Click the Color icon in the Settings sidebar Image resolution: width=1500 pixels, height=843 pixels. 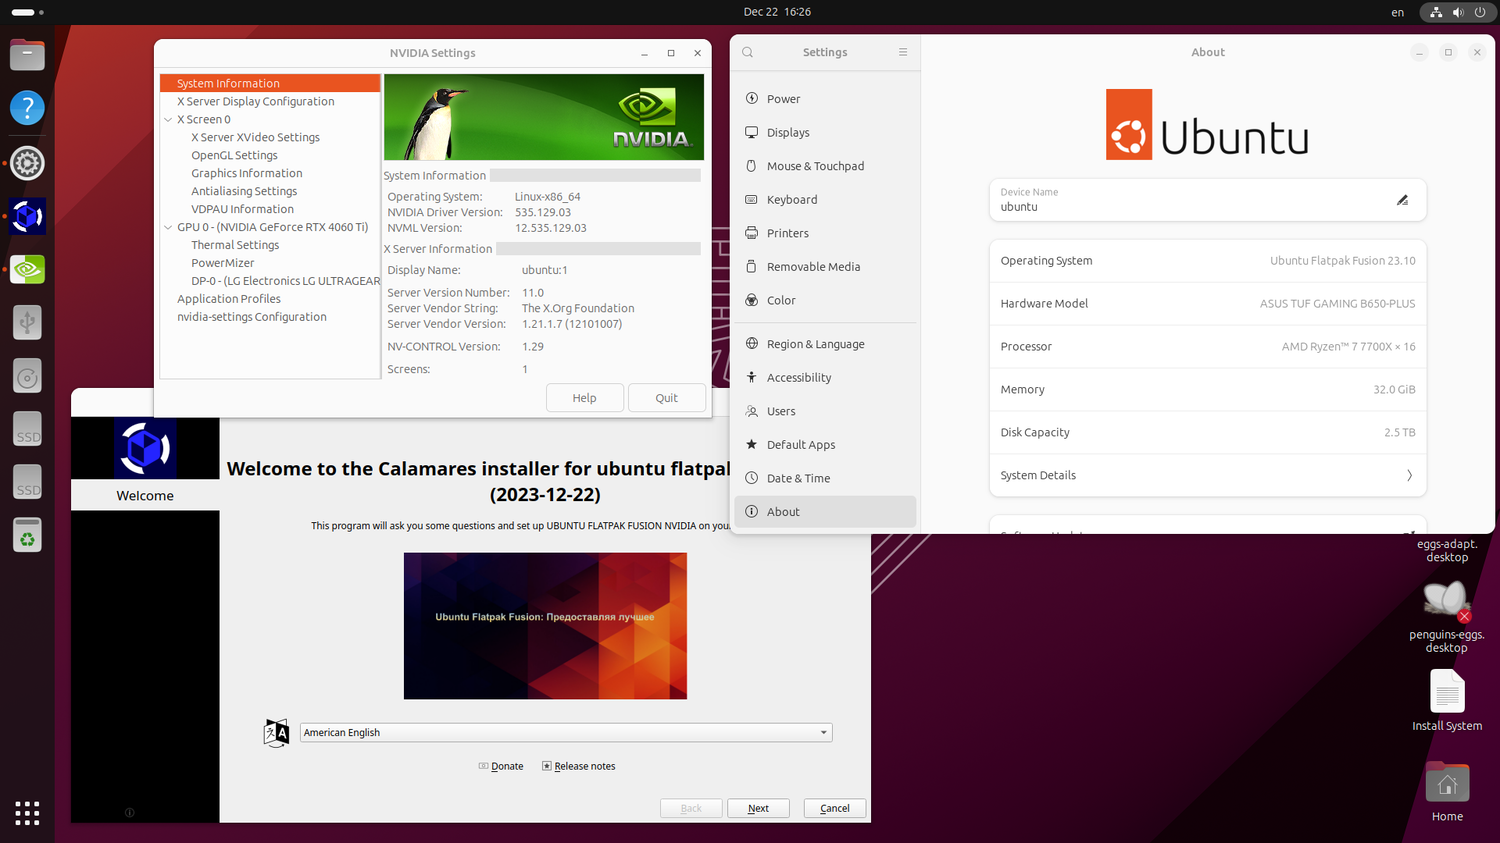click(x=752, y=300)
